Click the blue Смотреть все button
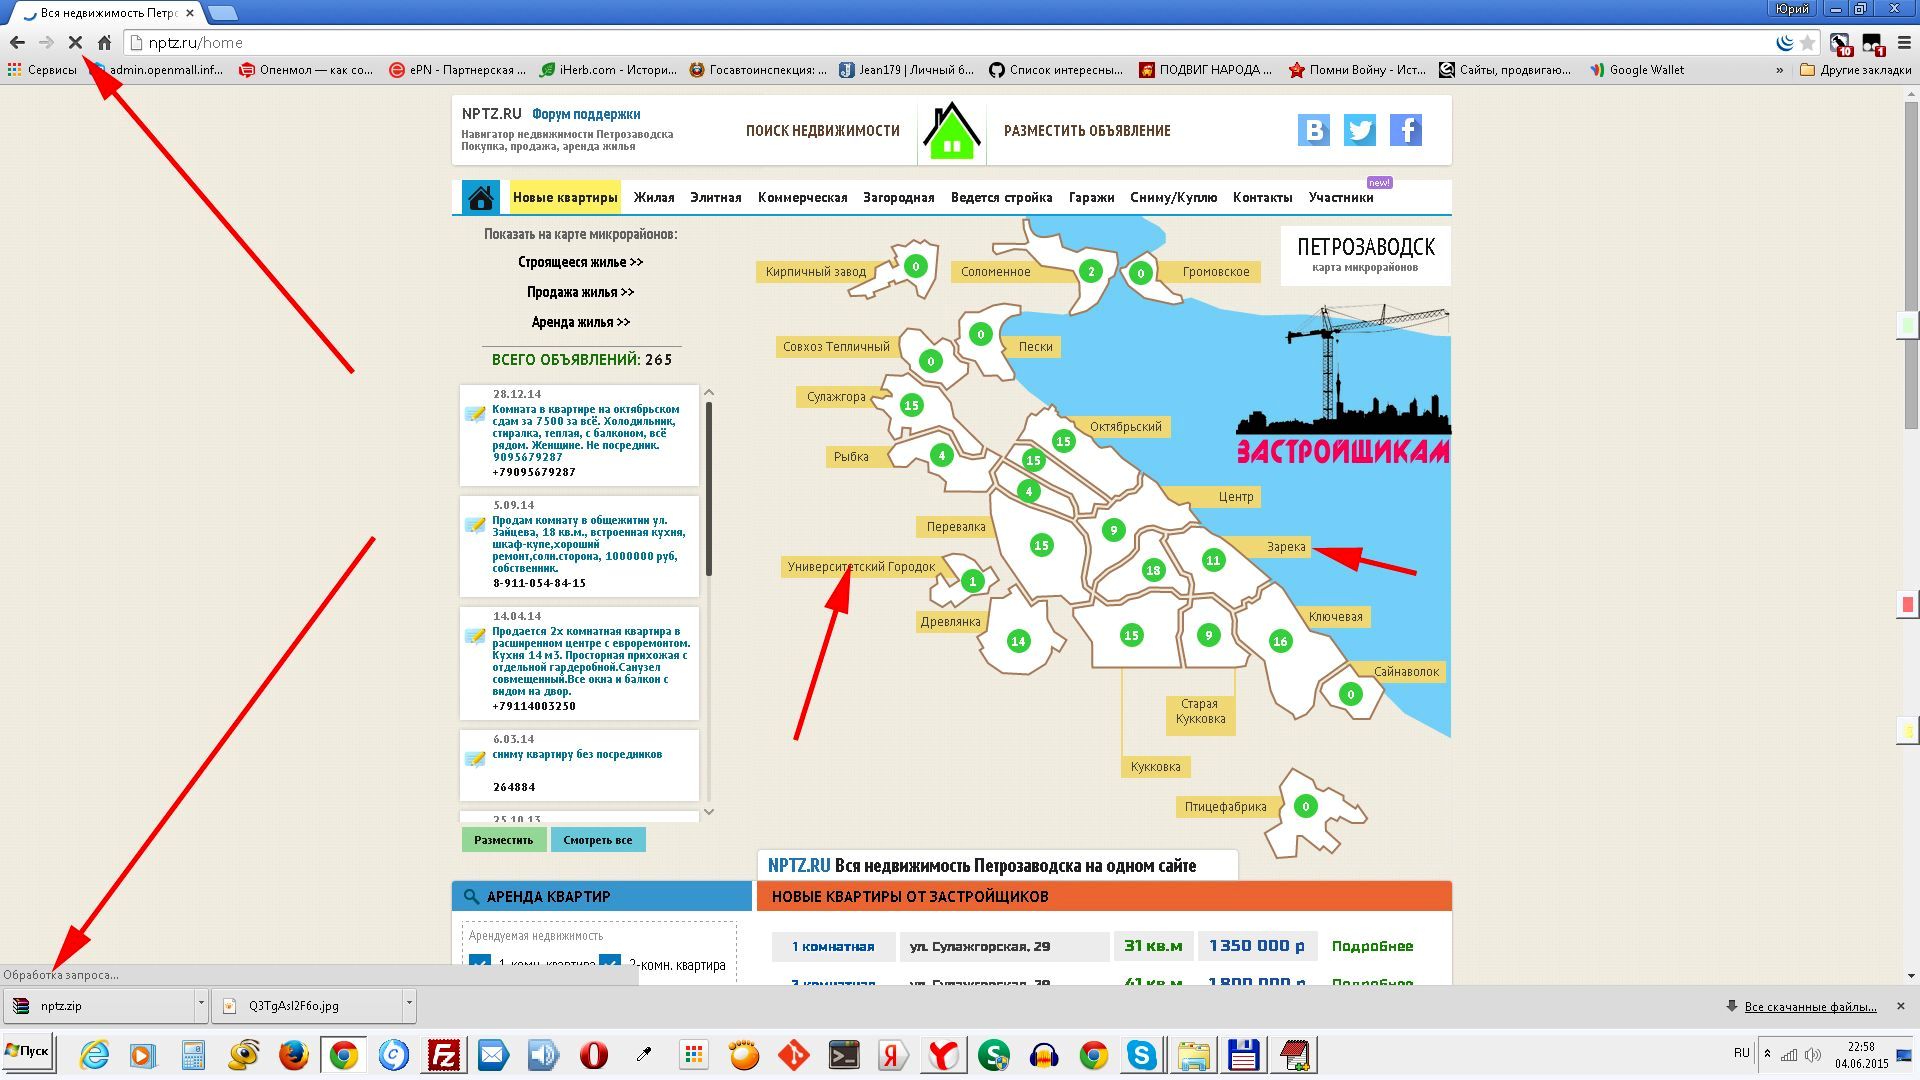The height and width of the screenshot is (1080, 1920). coord(598,840)
